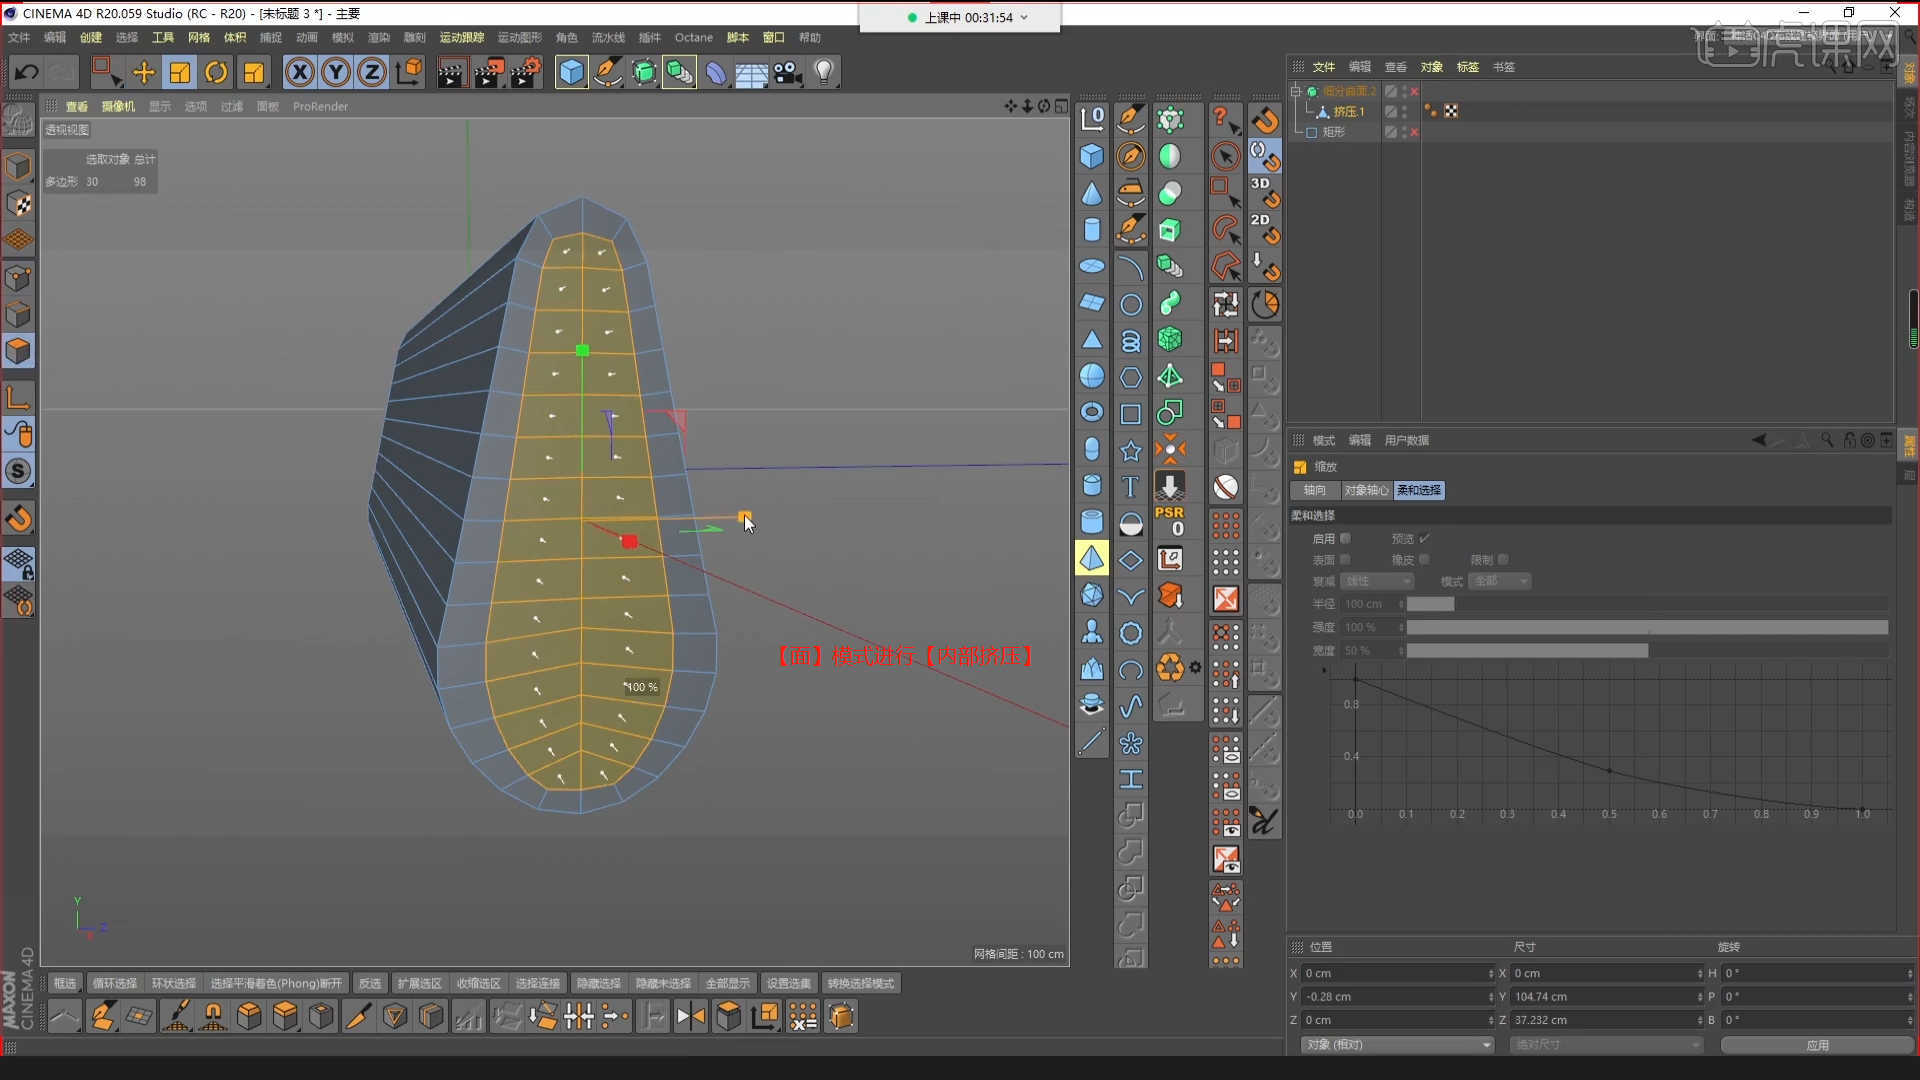Open the spline Pen tool icon

click(x=607, y=72)
